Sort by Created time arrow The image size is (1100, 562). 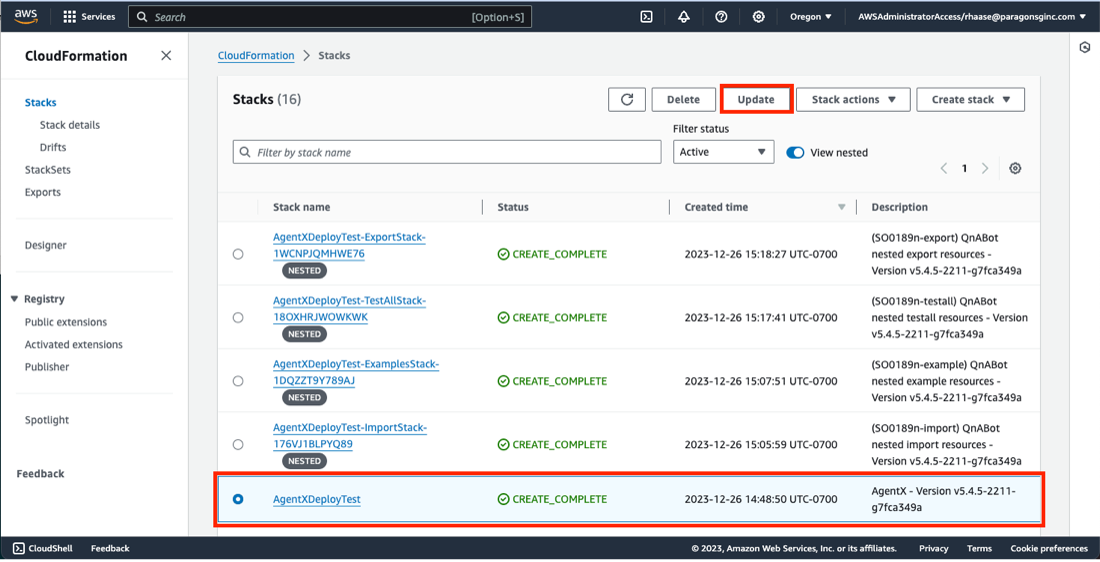point(841,207)
